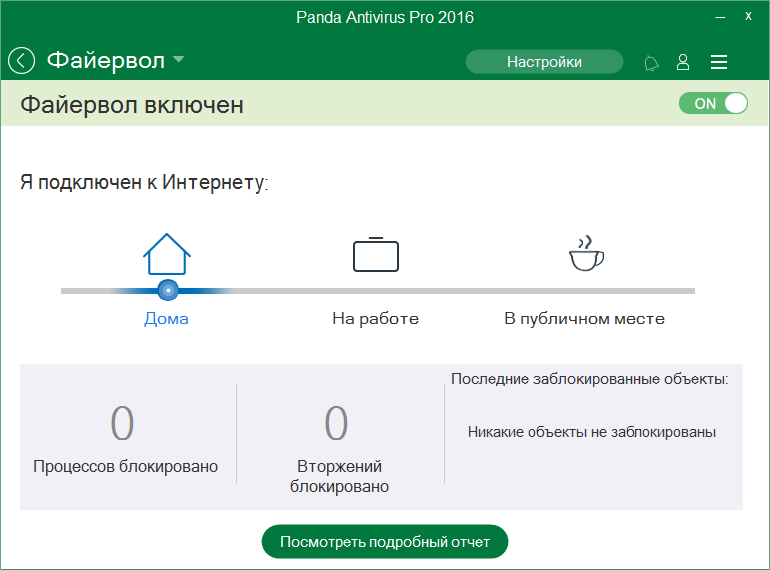Click the Файервол page title
770x570 pixels.
(x=106, y=60)
